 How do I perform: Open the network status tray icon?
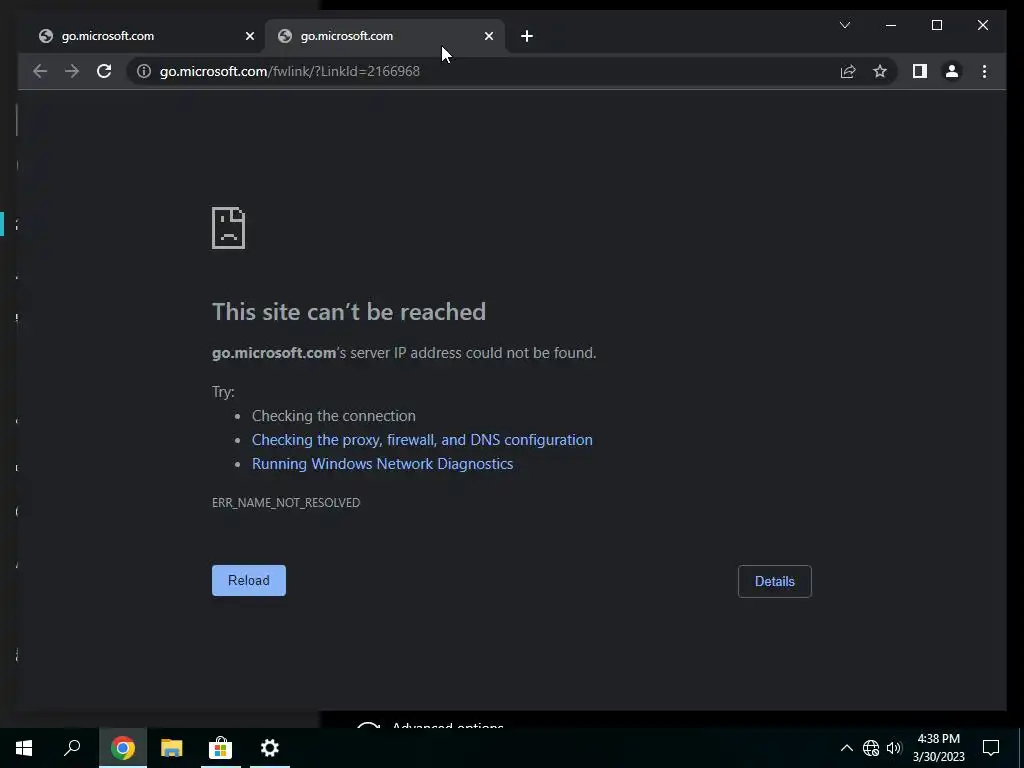tap(871, 748)
